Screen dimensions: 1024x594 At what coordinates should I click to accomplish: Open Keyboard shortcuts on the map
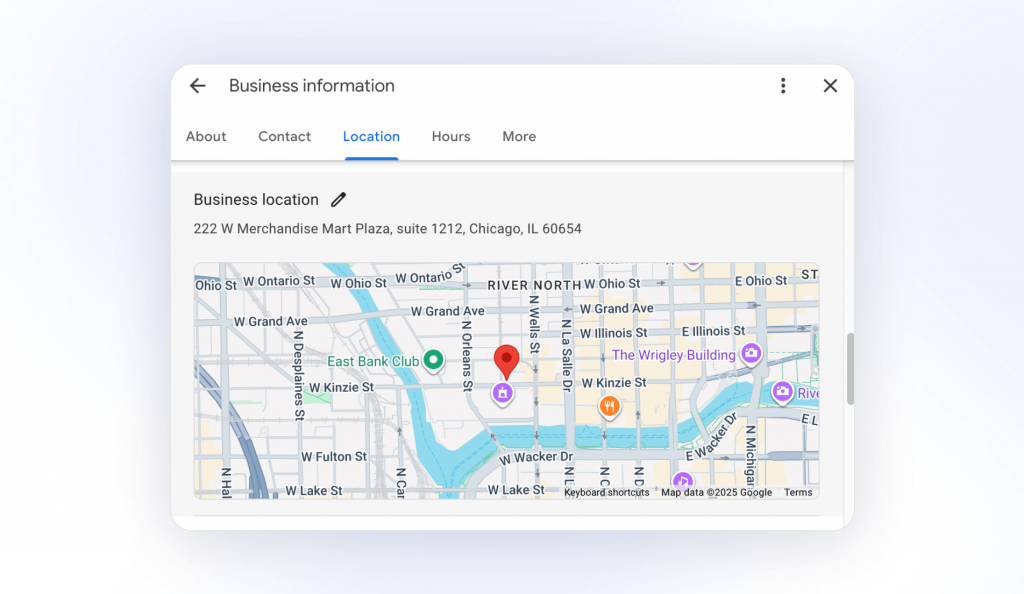tap(606, 492)
